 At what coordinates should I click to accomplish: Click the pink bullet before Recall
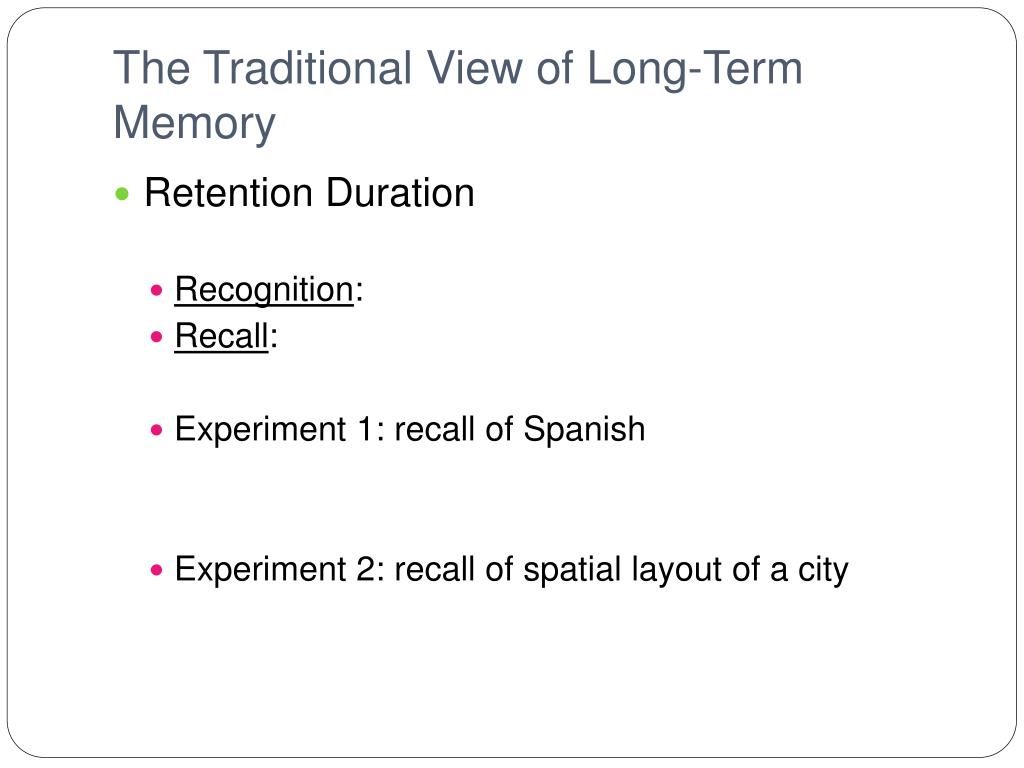156,337
